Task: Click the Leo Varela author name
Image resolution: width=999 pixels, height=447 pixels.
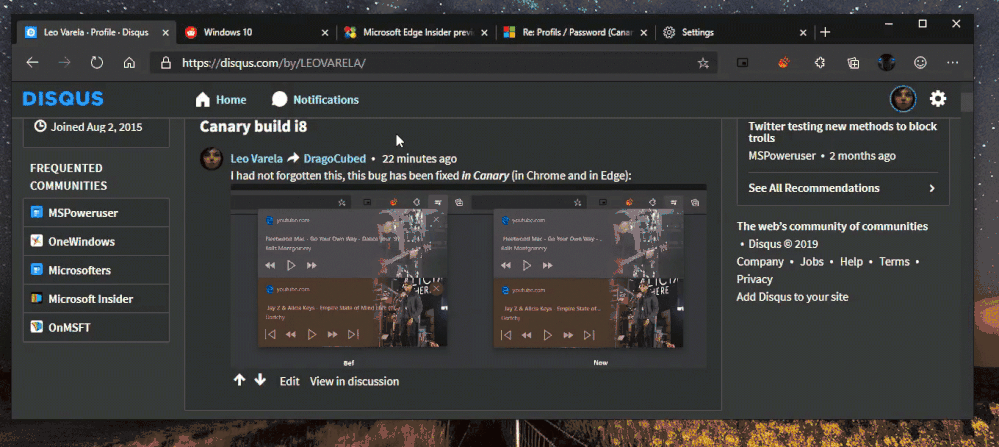Action: pos(256,159)
